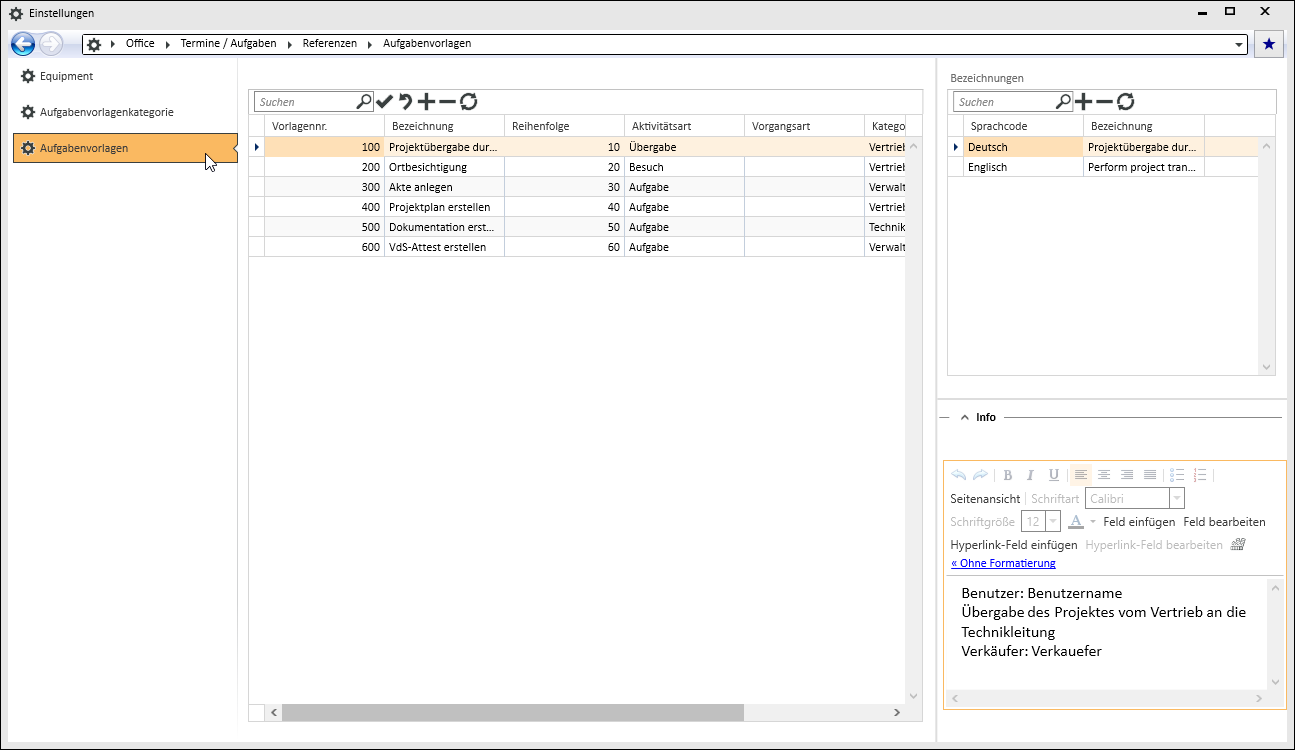
Task: Center text in Info editor
Action: coord(1104,475)
